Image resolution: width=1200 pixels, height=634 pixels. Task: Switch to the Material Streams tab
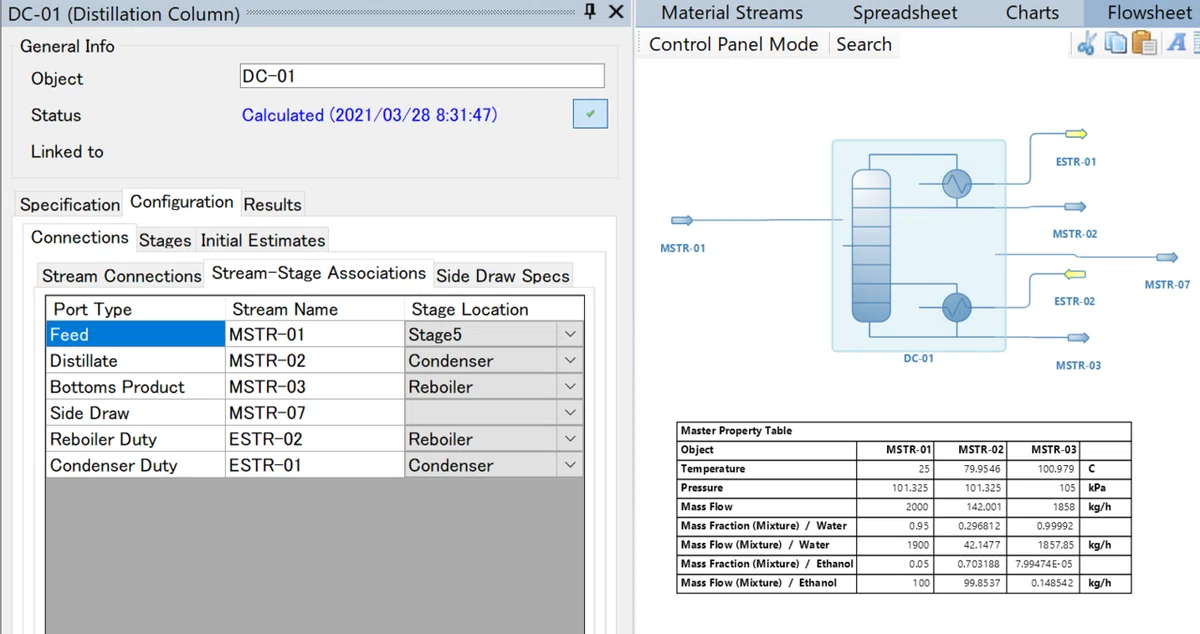pyautogui.click(x=732, y=13)
